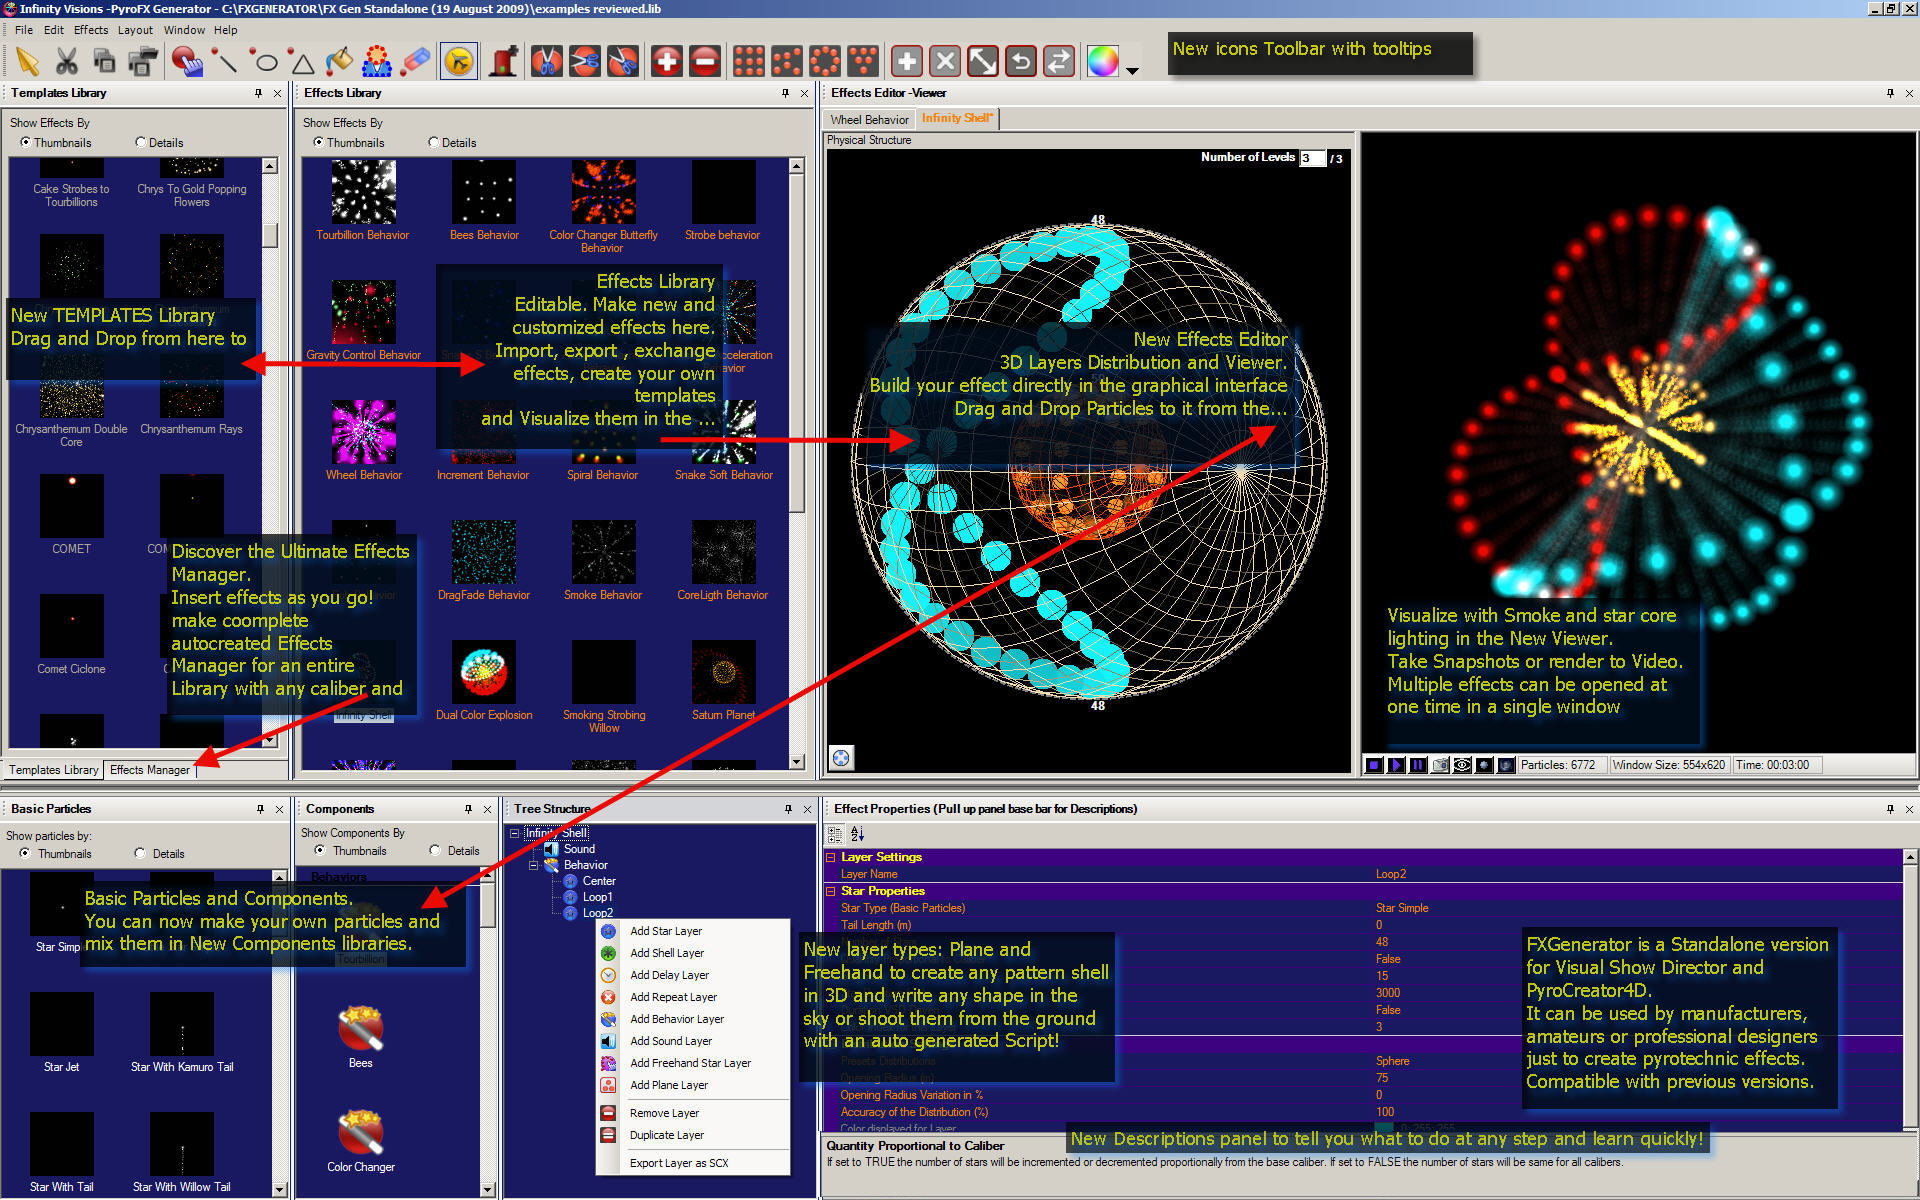Toggle the eye visibility icon in viewer

pyautogui.click(x=1462, y=765)
